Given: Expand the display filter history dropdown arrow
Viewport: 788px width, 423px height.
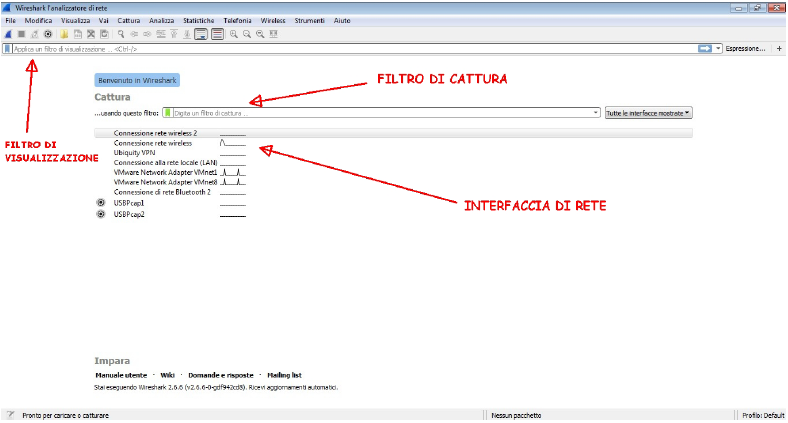Looking at the screenshot, I should (718, 48).
